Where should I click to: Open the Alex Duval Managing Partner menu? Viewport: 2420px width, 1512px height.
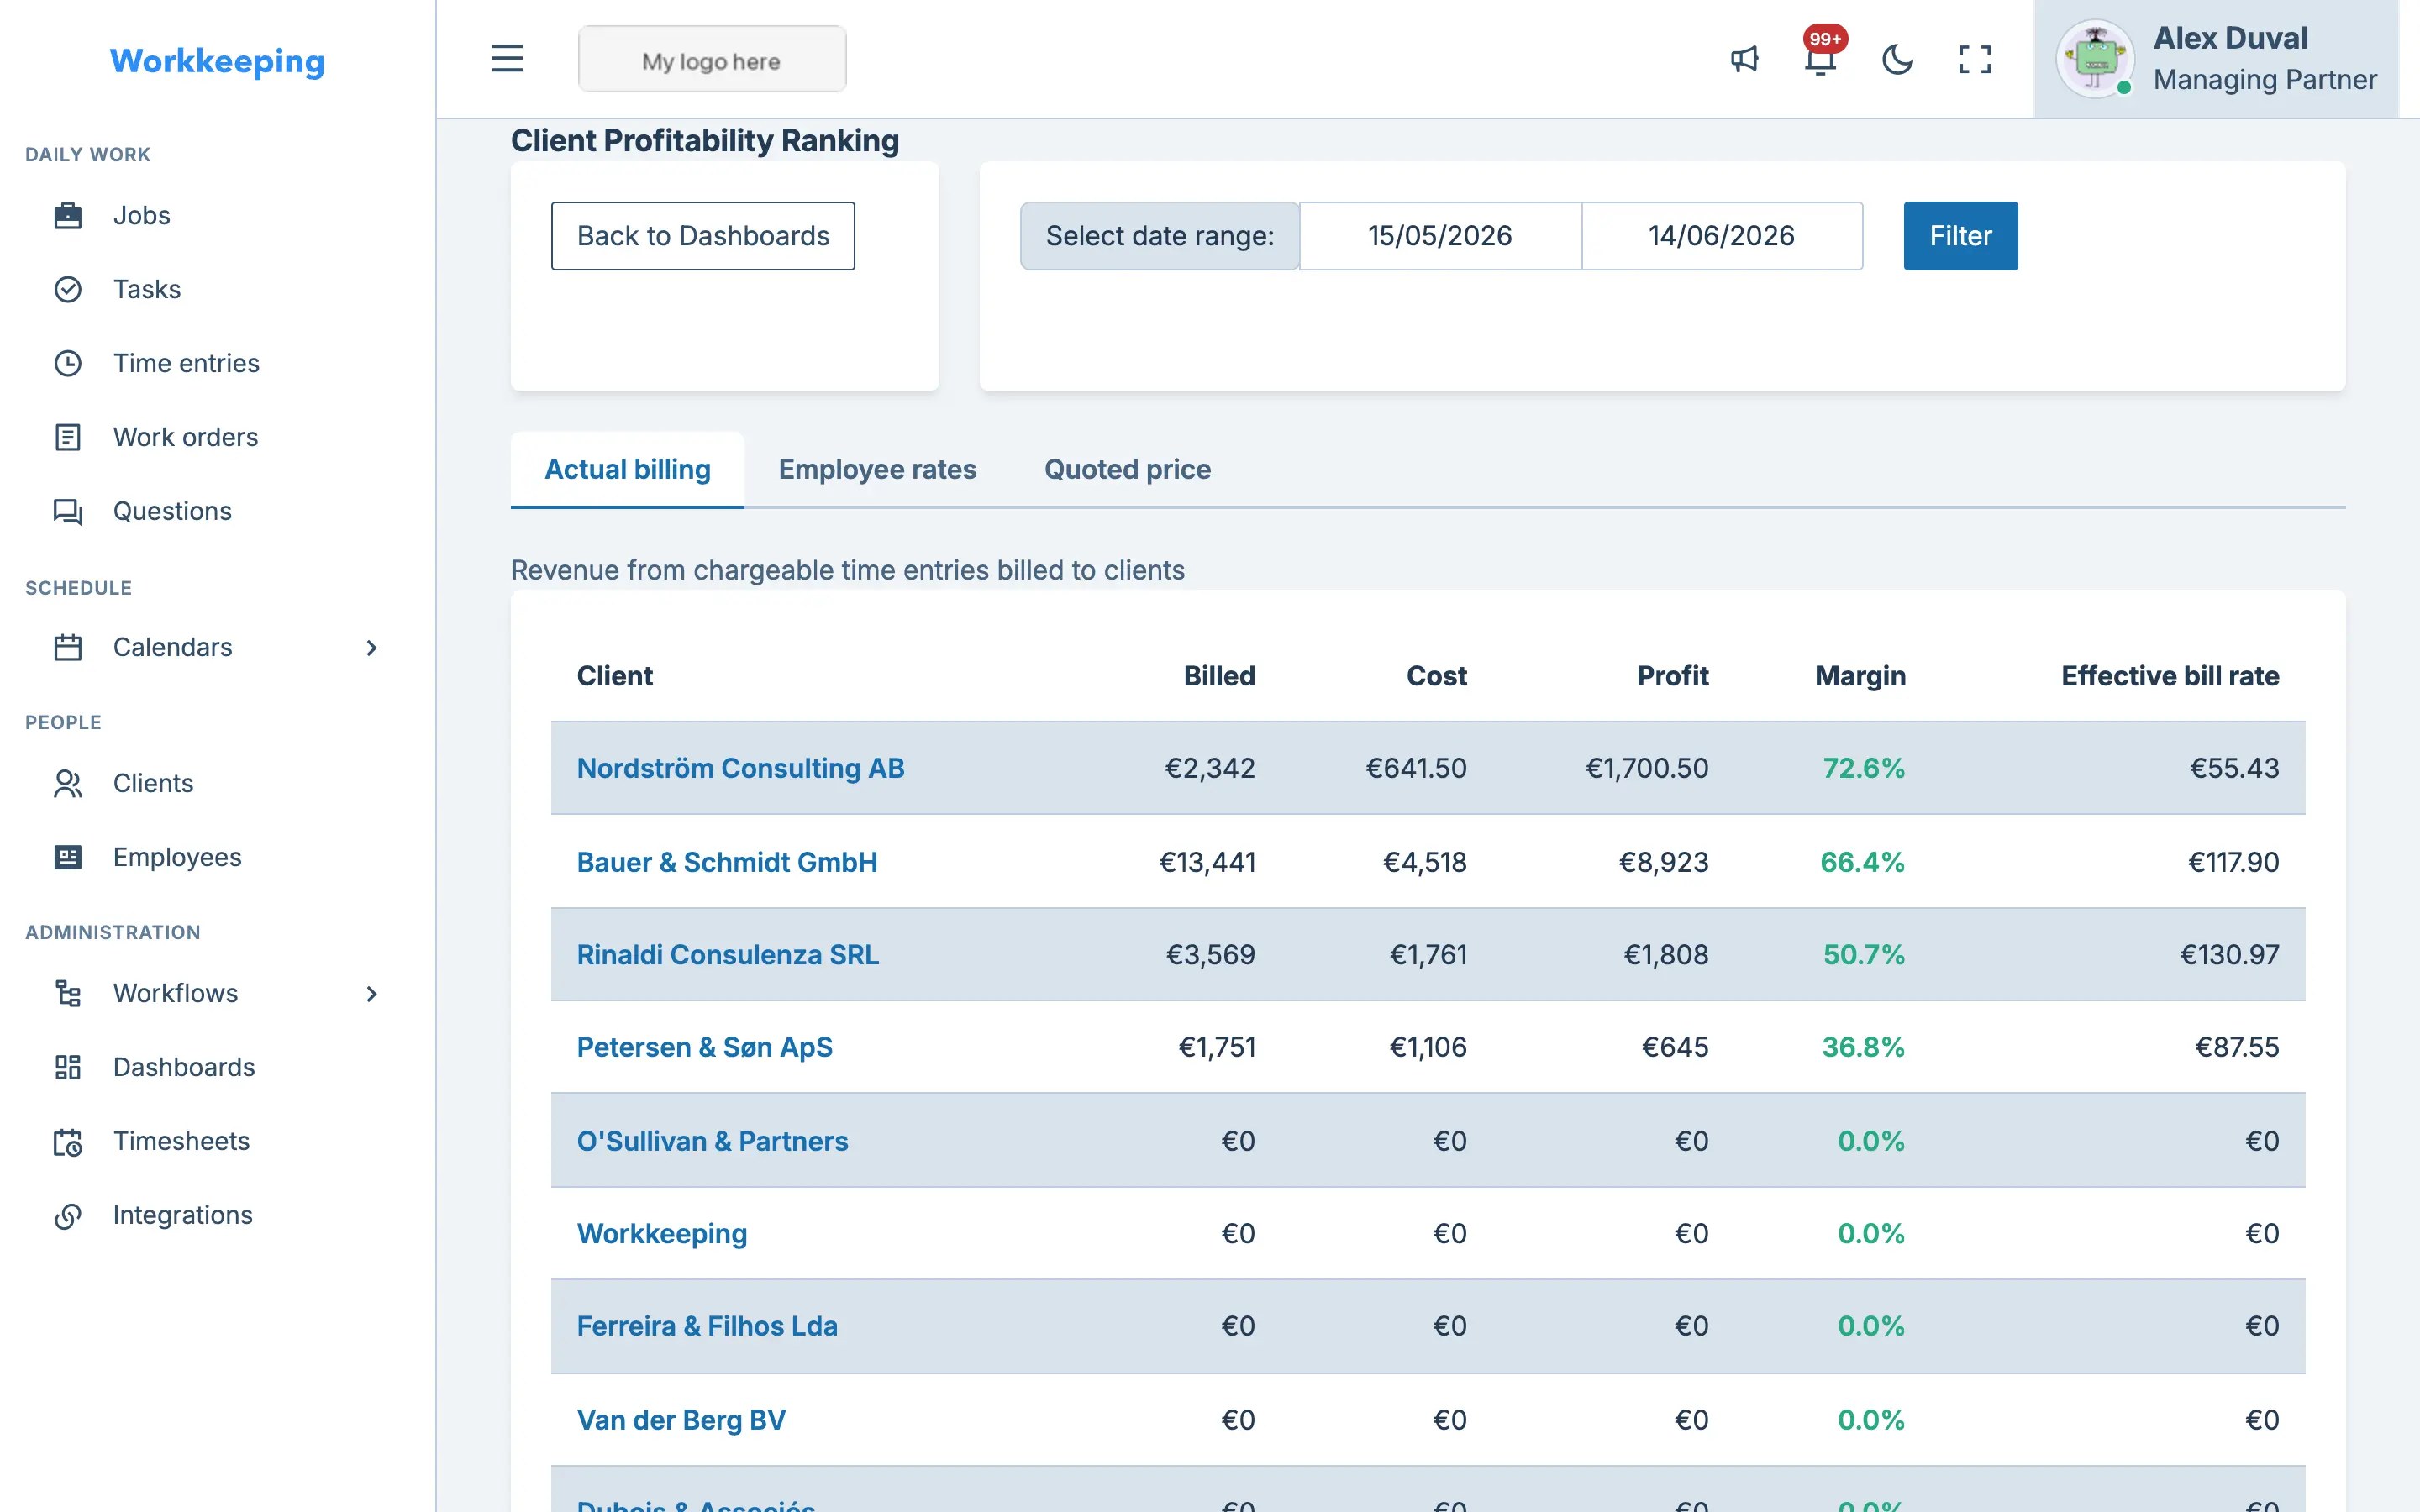coord(2216,59)
